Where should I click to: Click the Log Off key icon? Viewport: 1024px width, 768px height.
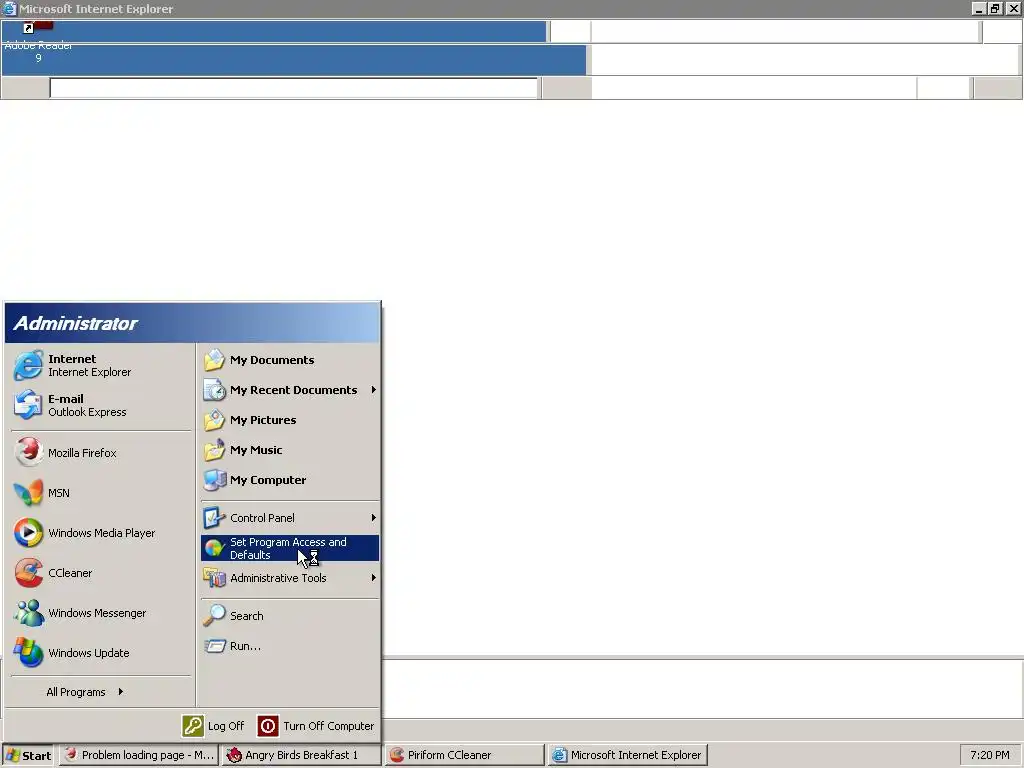click(x=193, y=726)
